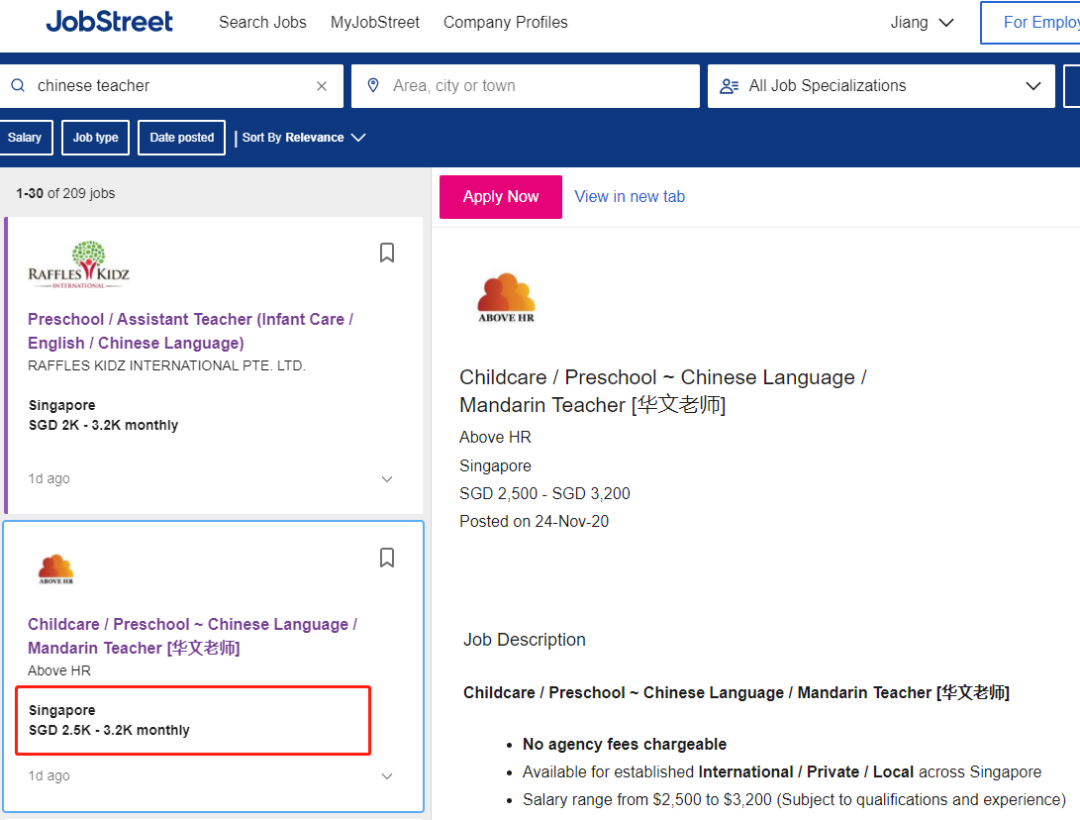Click Above HR name in job card
The image size is (1080, 820).
point(59,671)
